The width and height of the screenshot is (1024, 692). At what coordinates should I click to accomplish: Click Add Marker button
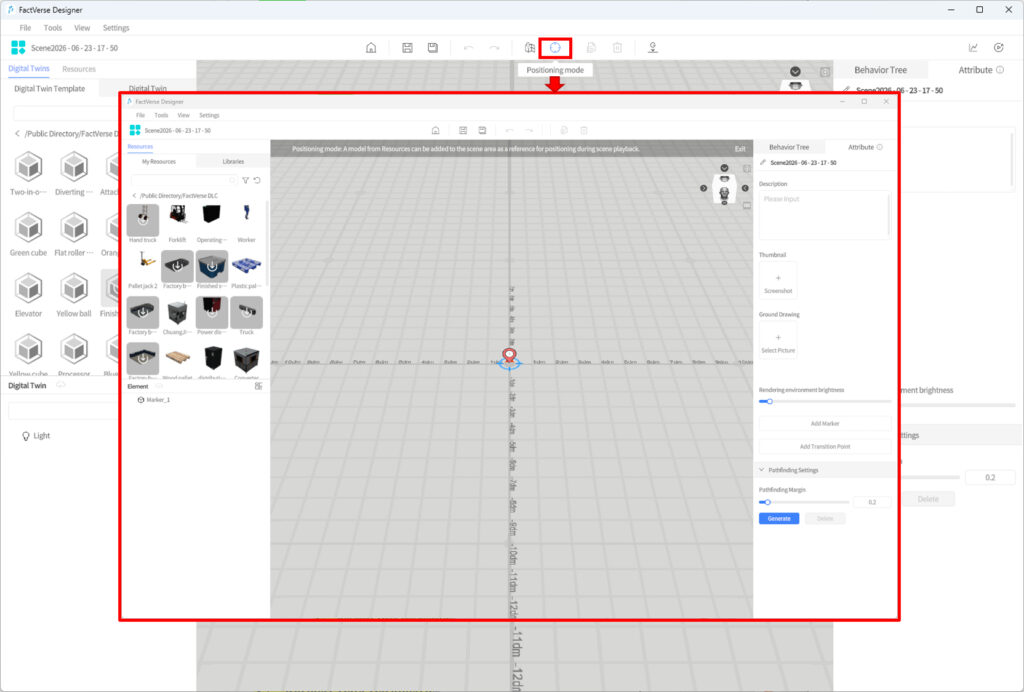[825, 424]
